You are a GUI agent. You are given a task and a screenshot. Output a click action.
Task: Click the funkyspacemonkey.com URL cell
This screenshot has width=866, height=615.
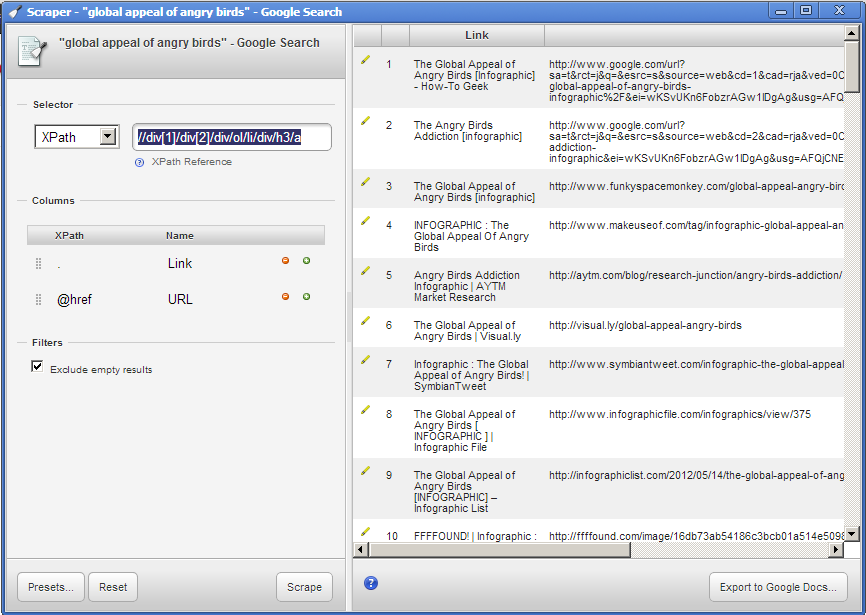(696, 186)
